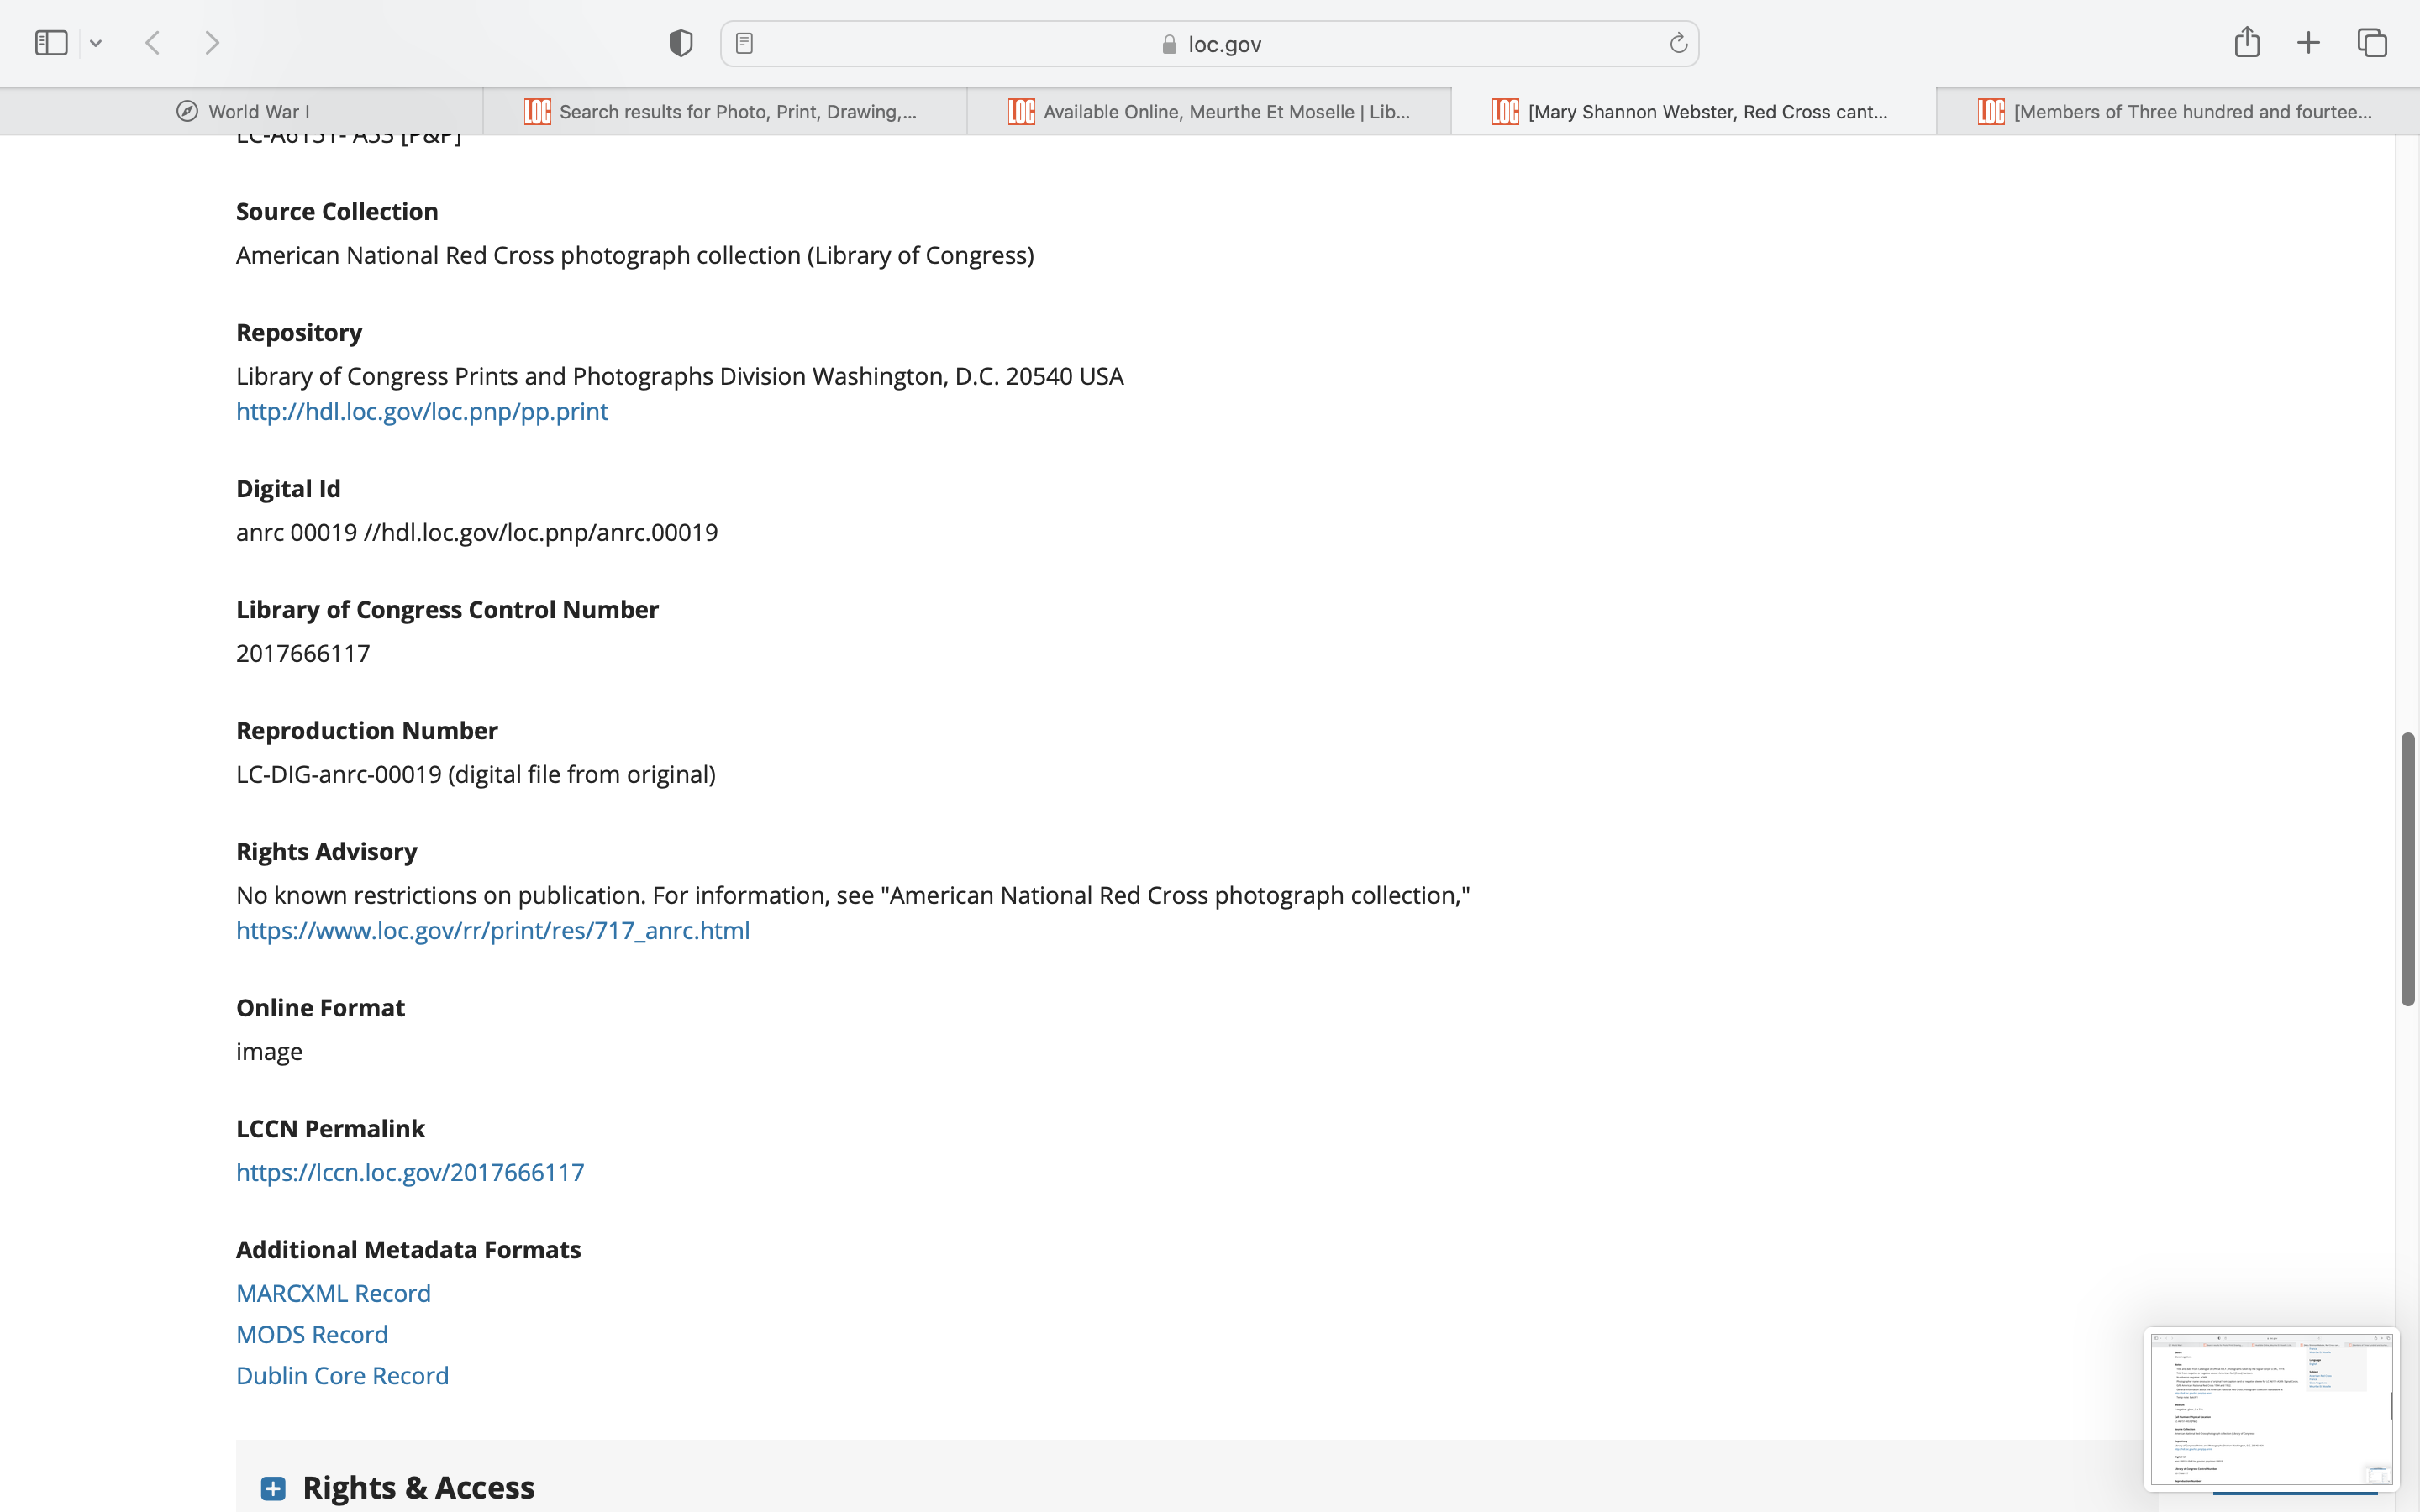Open the 717_anrc.html rights advisory link
This screenshot has width=2420, height=1512.
[492, 930]
